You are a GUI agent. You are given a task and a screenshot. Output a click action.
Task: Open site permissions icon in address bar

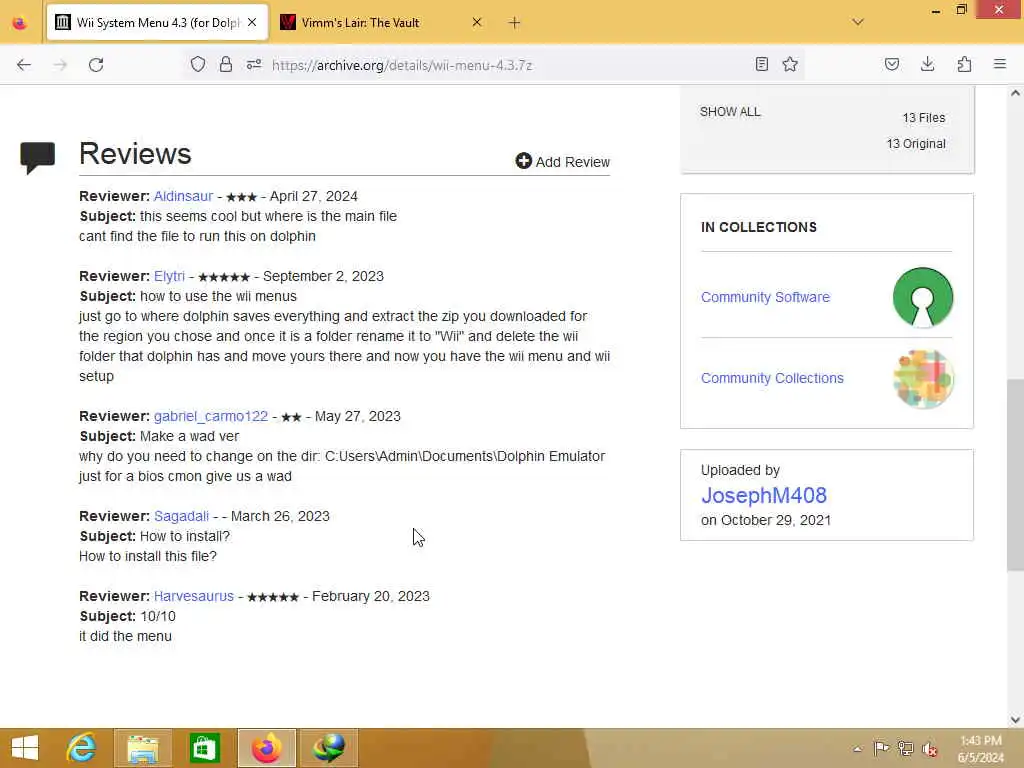tap(254, 64)
